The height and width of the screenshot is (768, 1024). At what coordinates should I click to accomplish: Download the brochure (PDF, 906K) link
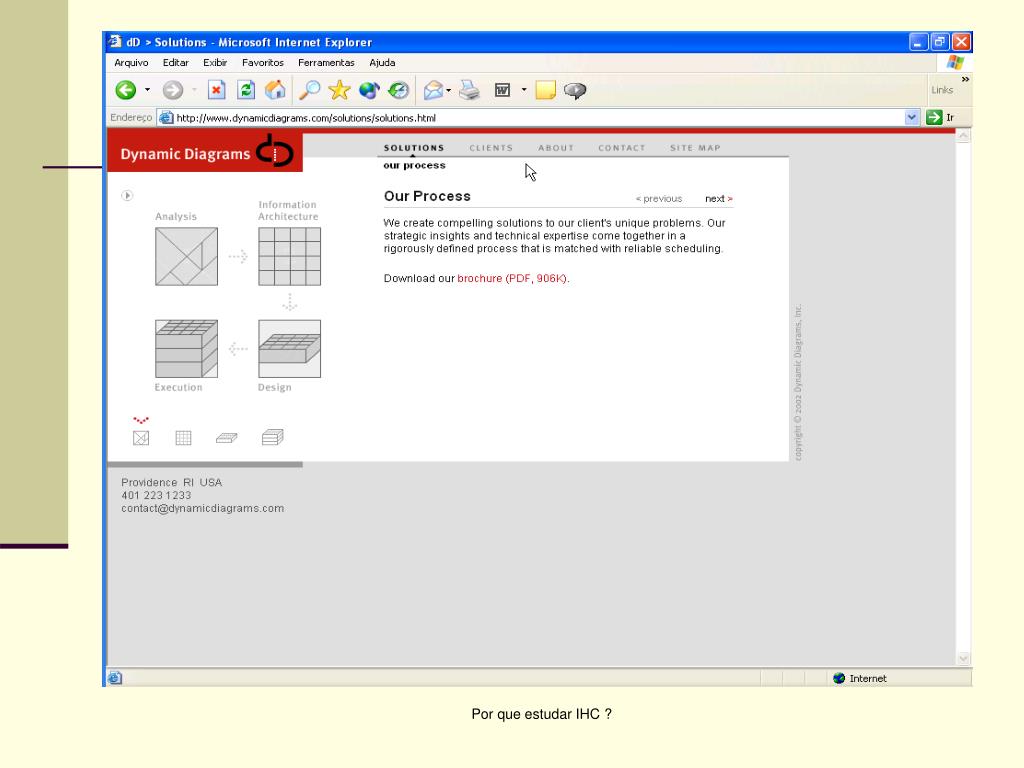(x=512, y=278)
